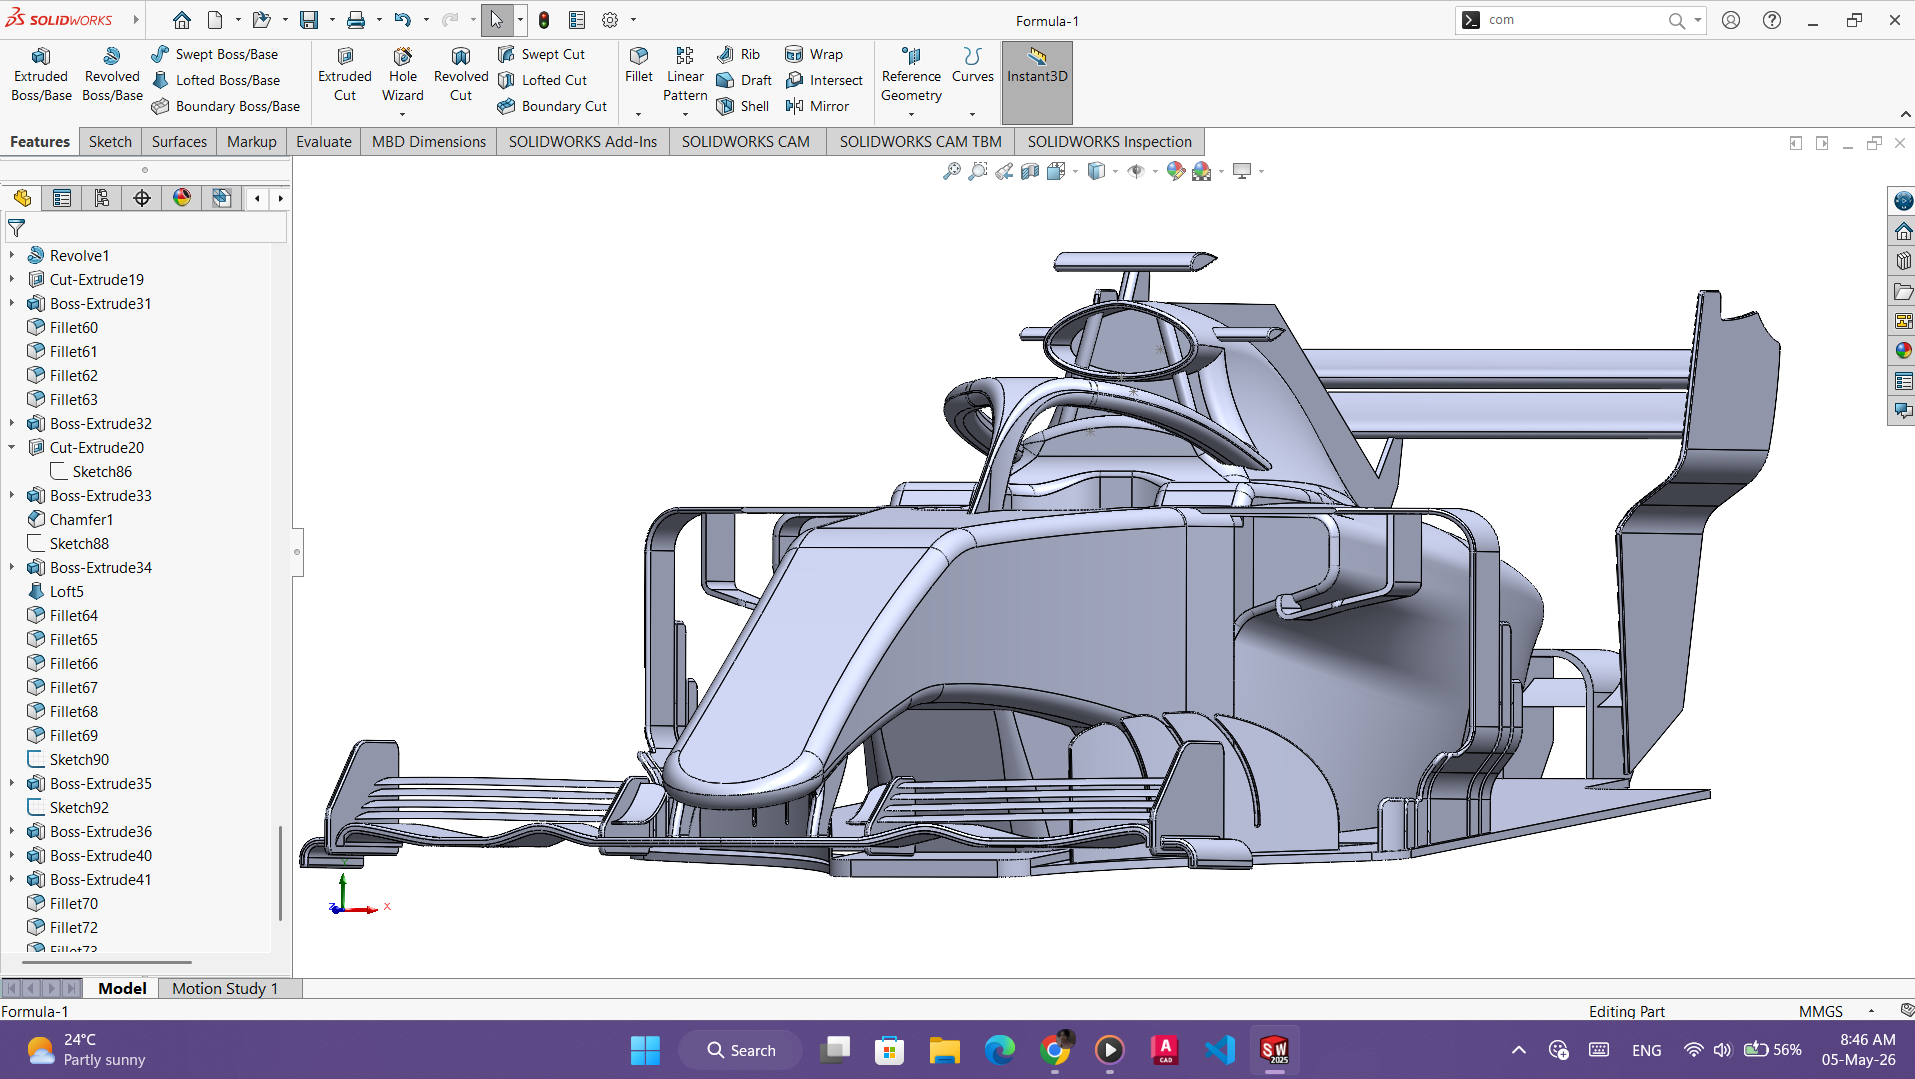Image resolution: width=1915 pixels, height=1079 pixels.
Task: Select the Draft feature
Action: click(744, 80)
